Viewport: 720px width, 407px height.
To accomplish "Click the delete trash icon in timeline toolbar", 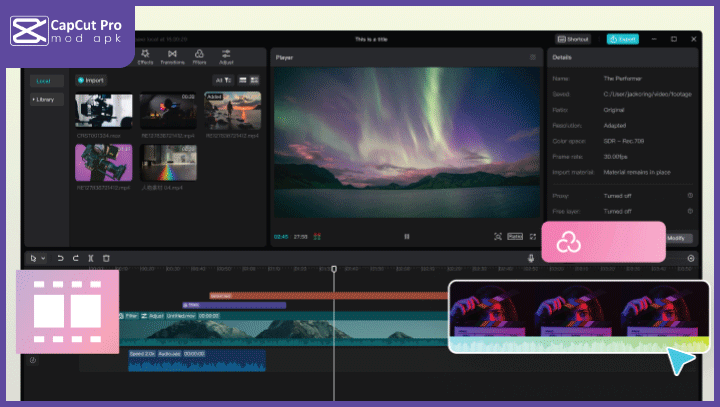I will coord(106,258).
